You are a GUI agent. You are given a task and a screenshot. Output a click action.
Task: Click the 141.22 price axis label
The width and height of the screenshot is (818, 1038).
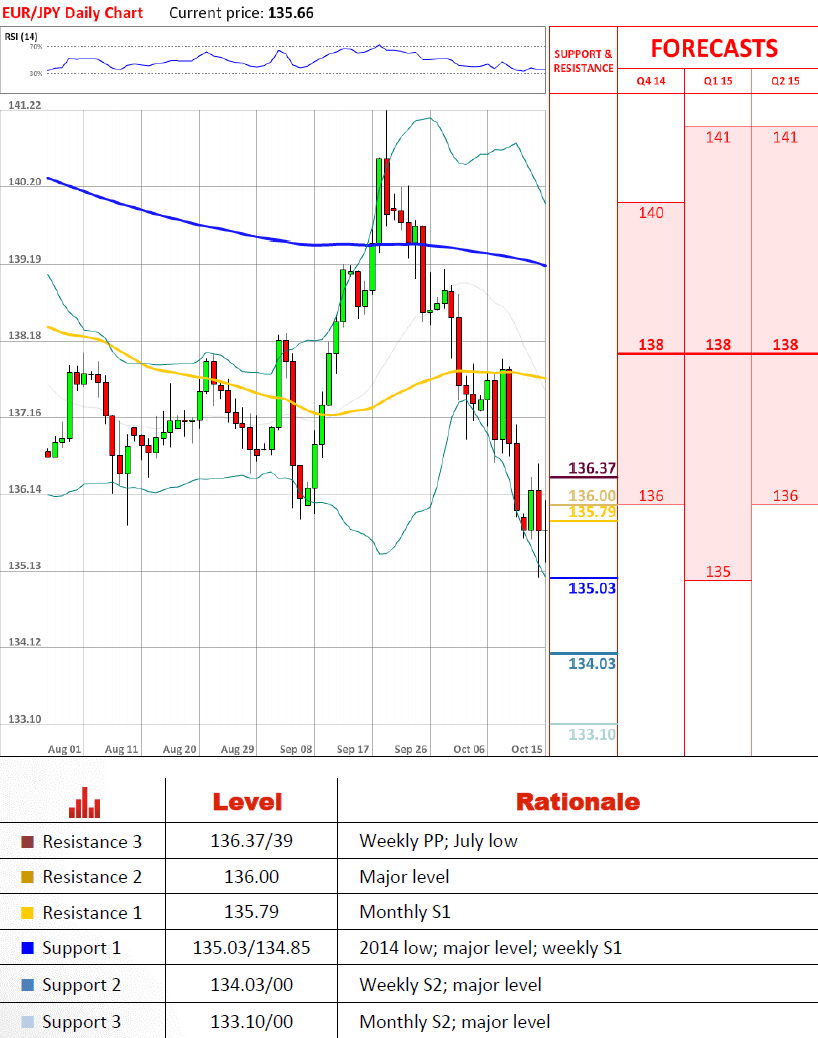[24, 105]
